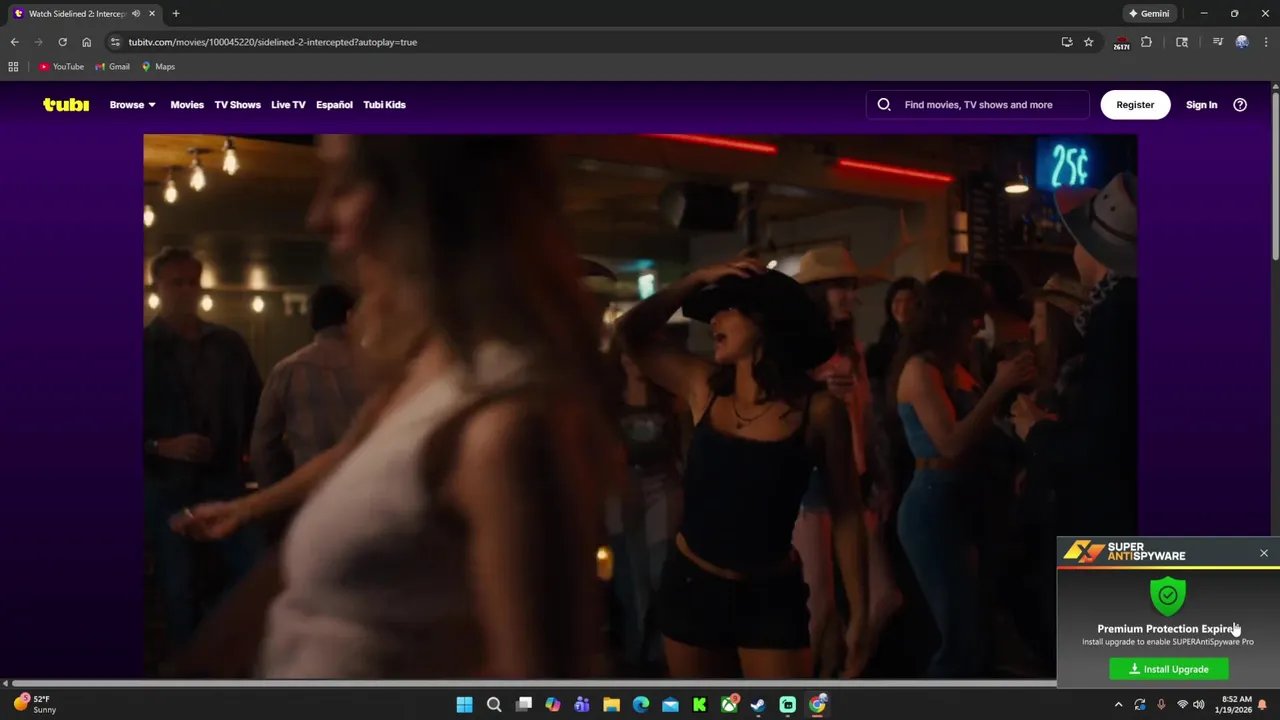Open the notifications bell icon
This screenshot has width=1280, height=720.
pos(1263,705)
